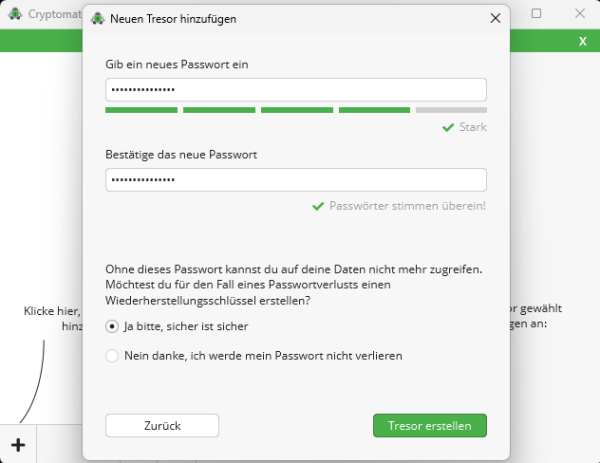
Task: Click the Cryptomator logo in the dialog title bar
Action: pos(98,18)
